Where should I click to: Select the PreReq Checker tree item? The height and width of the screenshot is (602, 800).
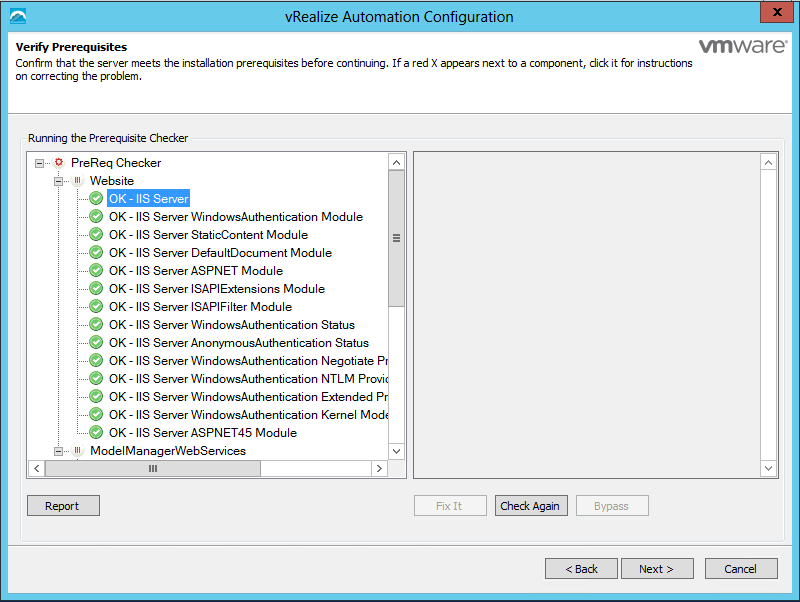point(116,163)
